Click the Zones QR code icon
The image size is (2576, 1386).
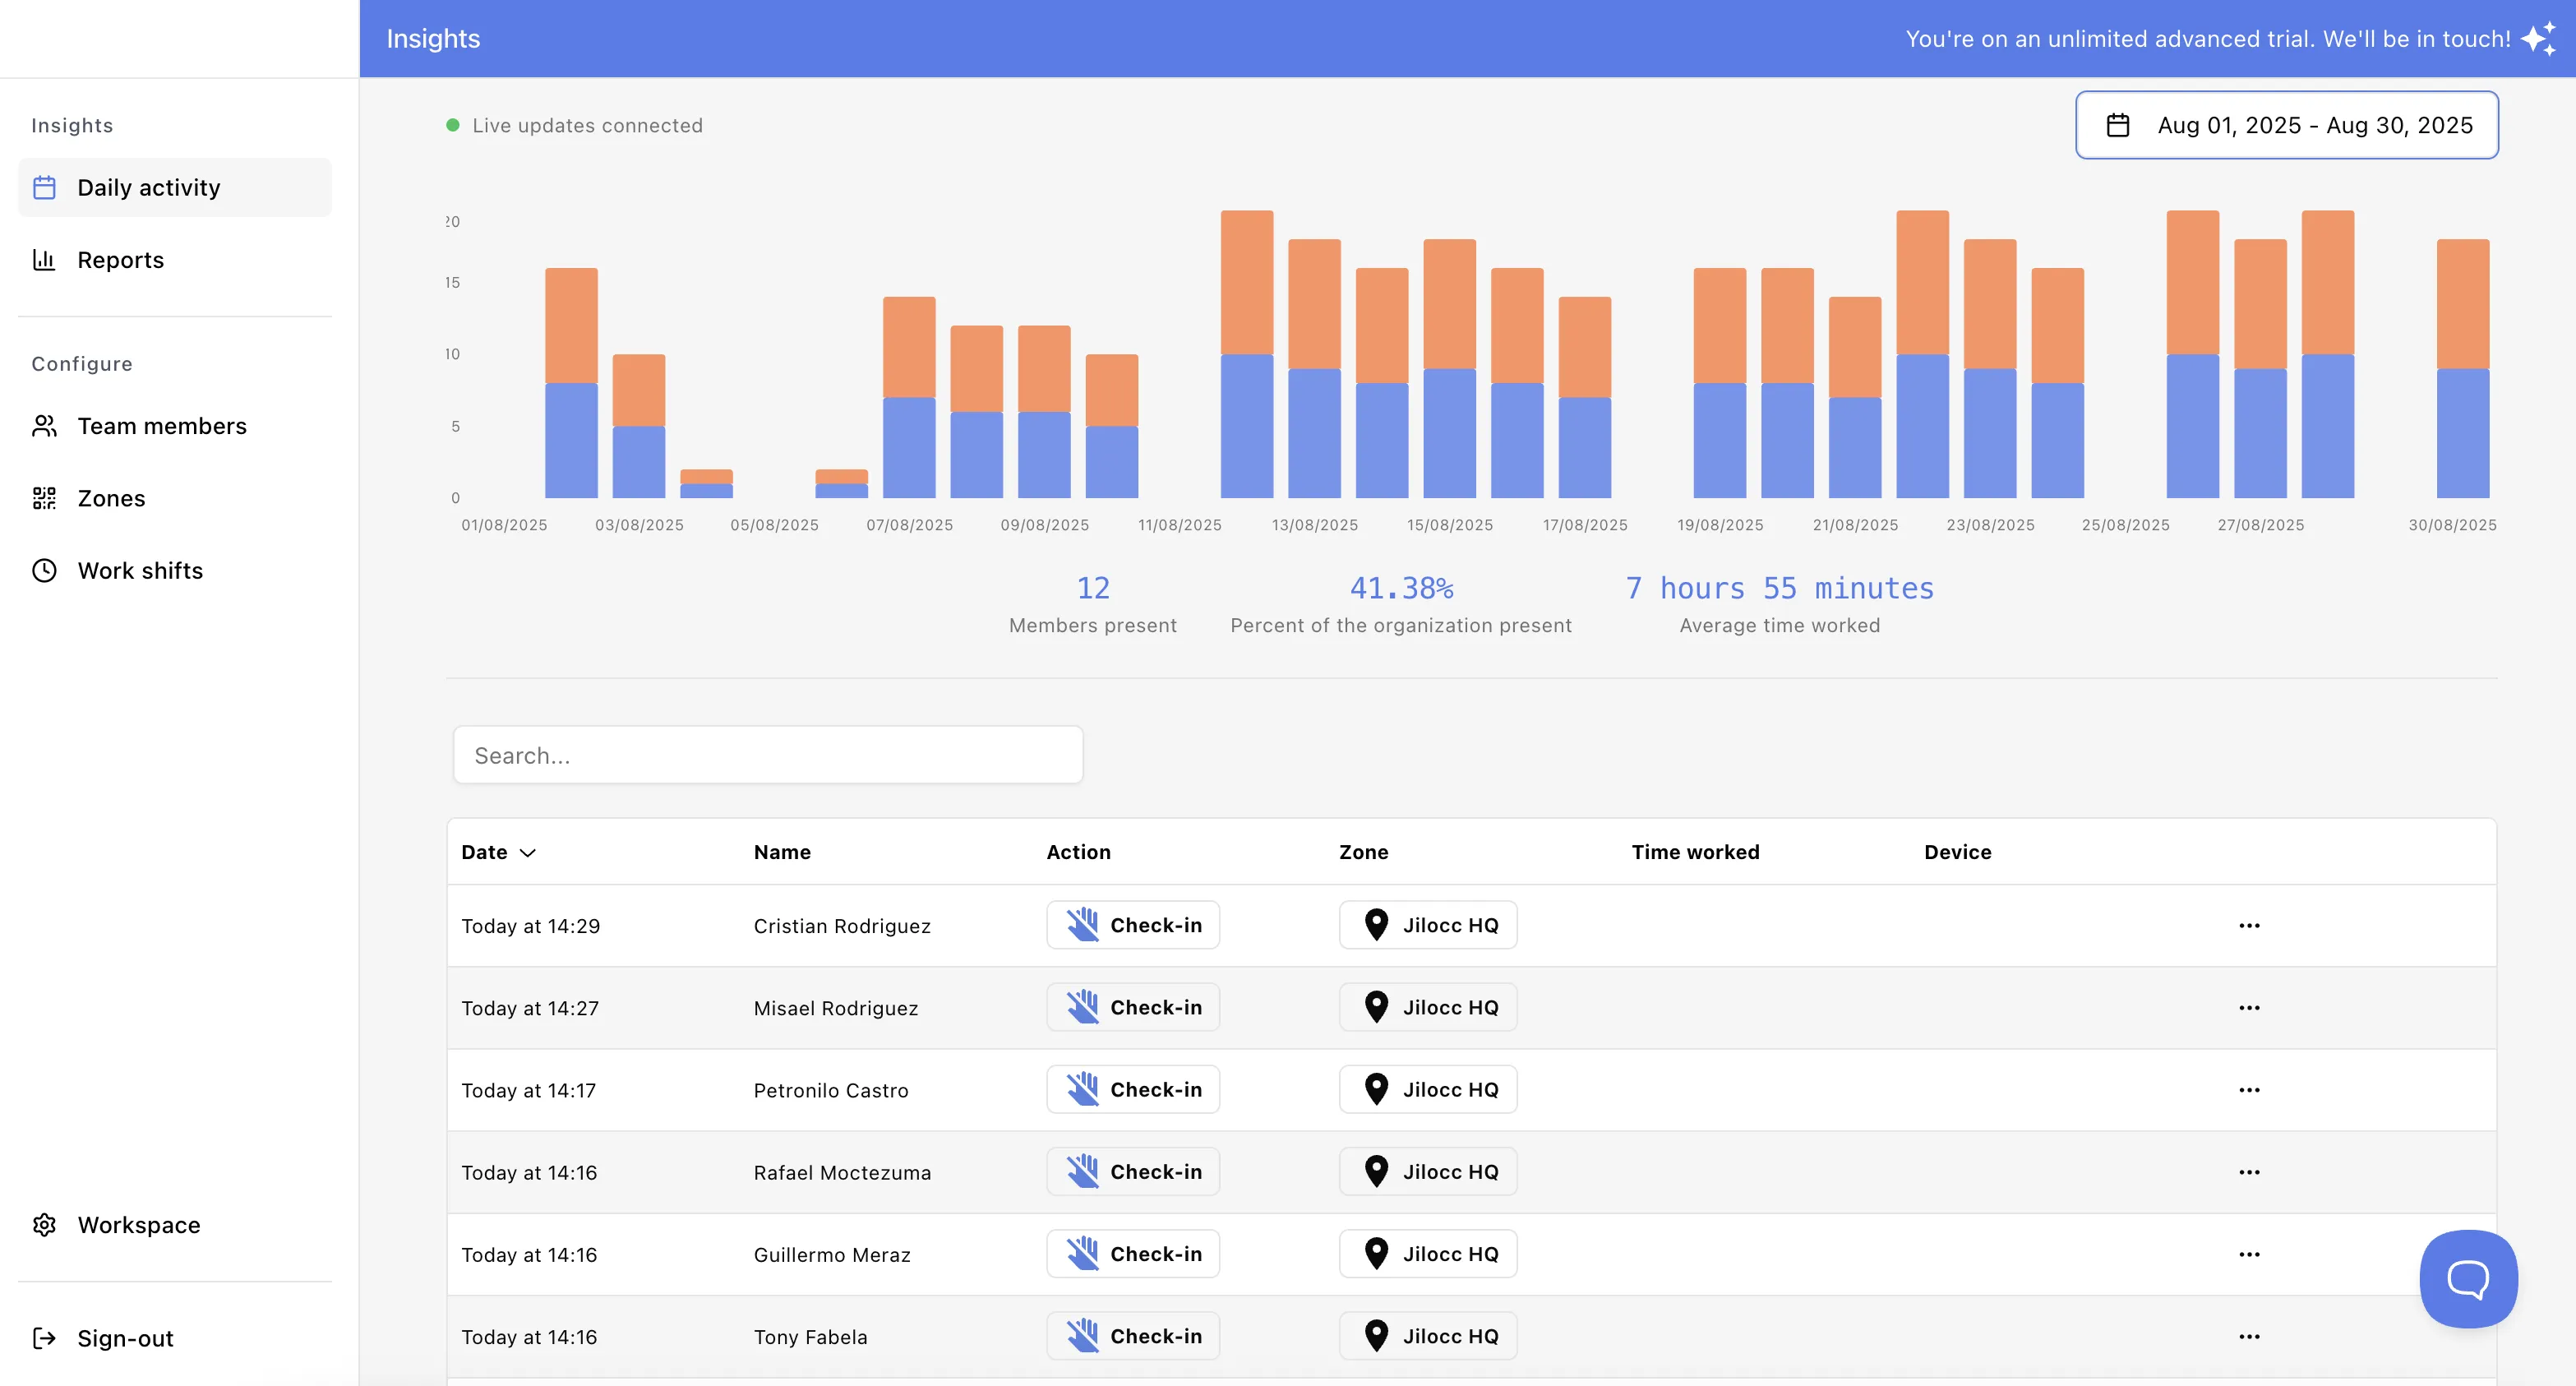point(44,497)
